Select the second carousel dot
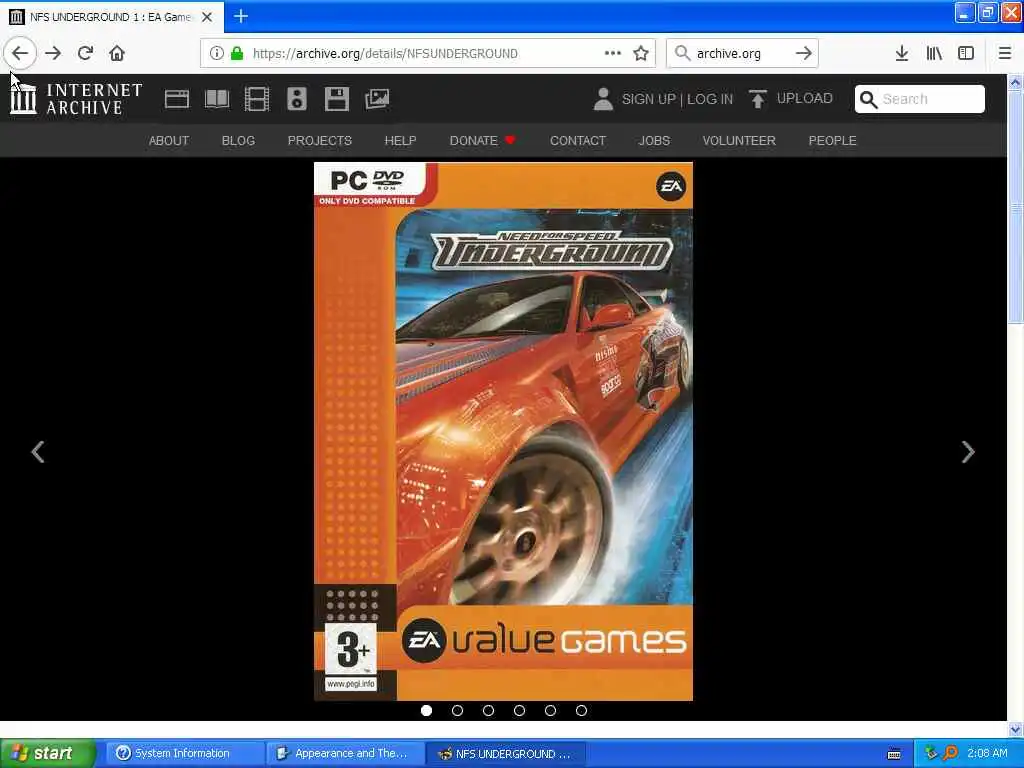The width and height of the screenshot is (1024, 768). 457,710
